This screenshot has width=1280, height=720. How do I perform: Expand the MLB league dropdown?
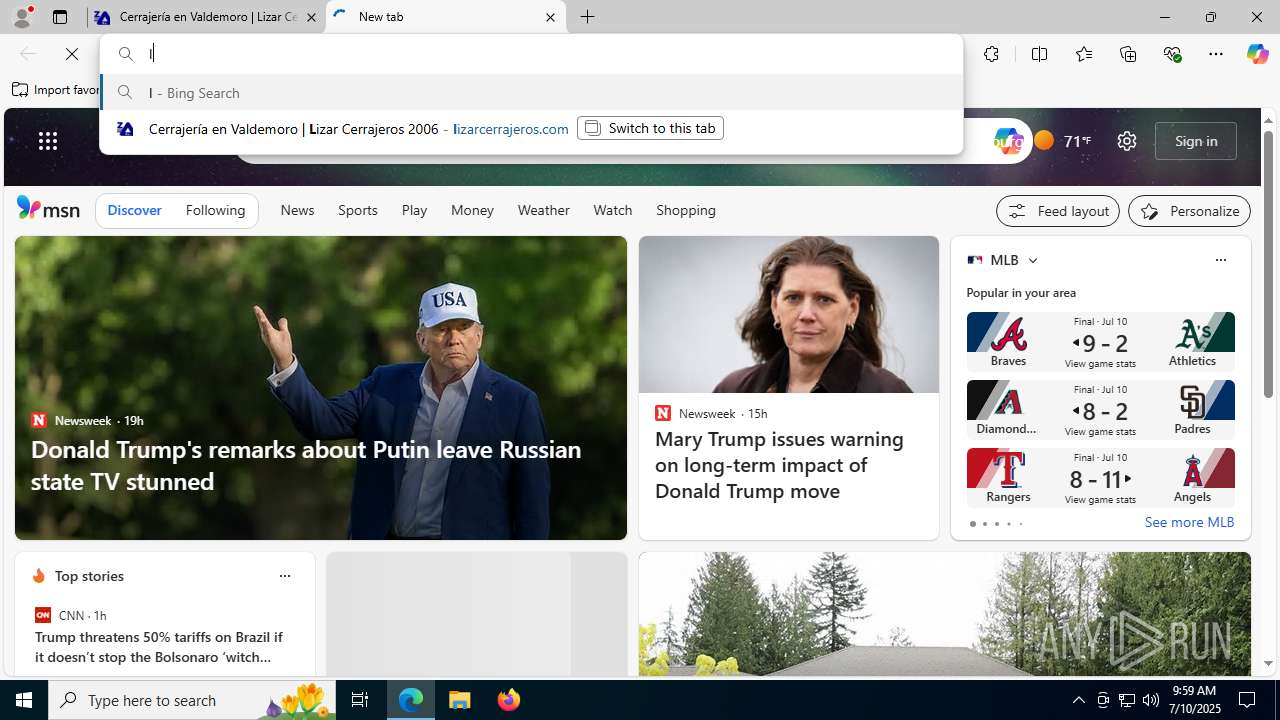pyautogui.click(x=1032, y=260)
